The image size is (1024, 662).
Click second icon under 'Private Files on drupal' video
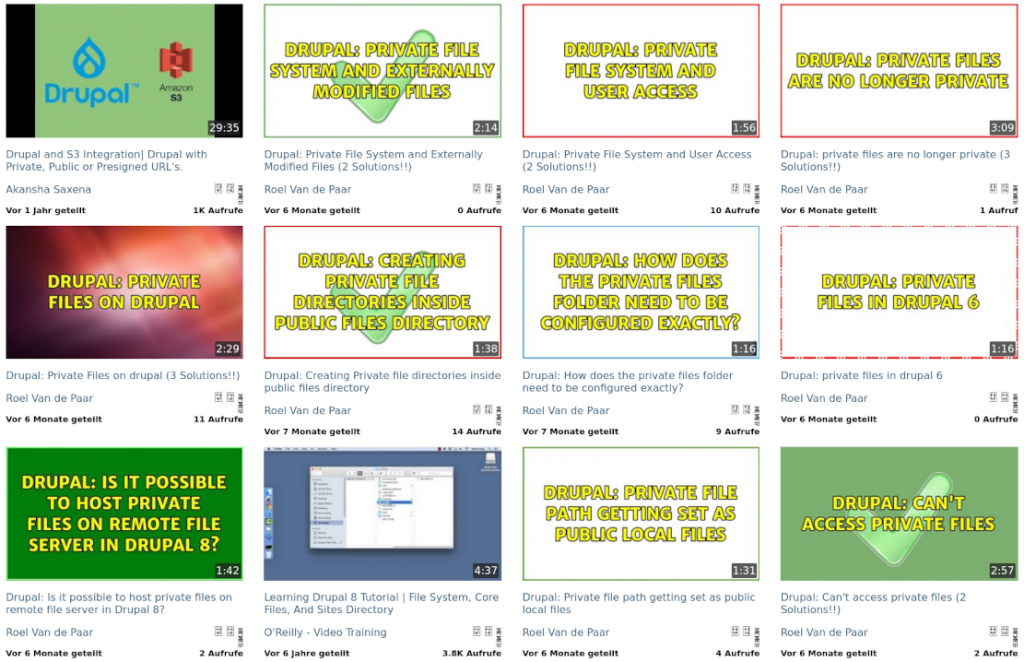coord(230,397)
